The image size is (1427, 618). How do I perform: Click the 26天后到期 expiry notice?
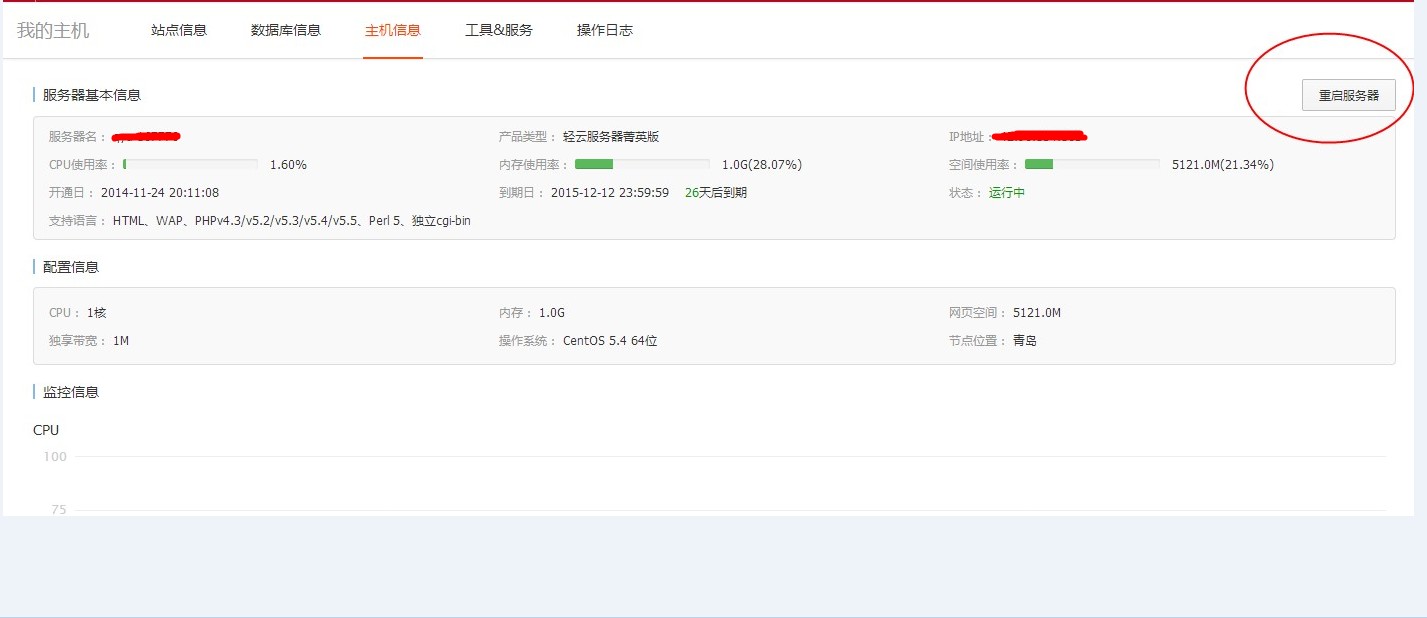click(x=715, y=193)
